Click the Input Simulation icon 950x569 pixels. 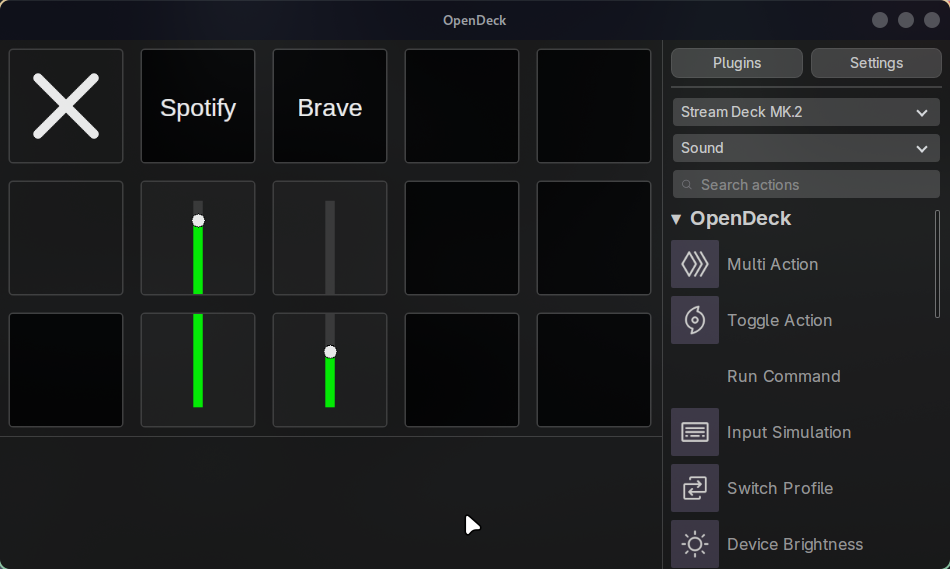pos(695,432)
